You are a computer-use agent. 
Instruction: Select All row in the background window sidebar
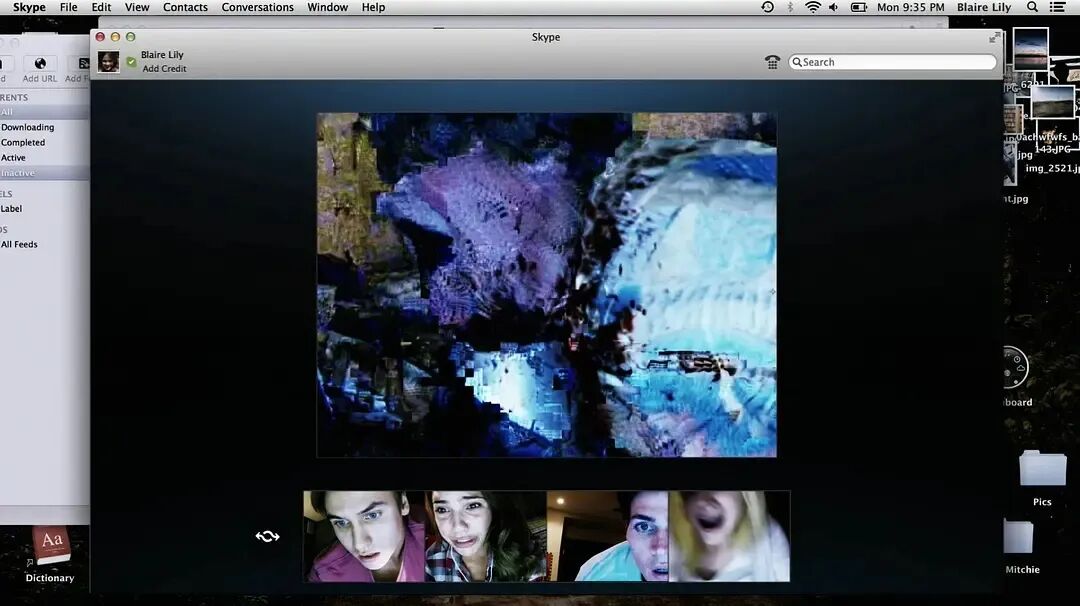pyautogui.click(x=44, y=112)
